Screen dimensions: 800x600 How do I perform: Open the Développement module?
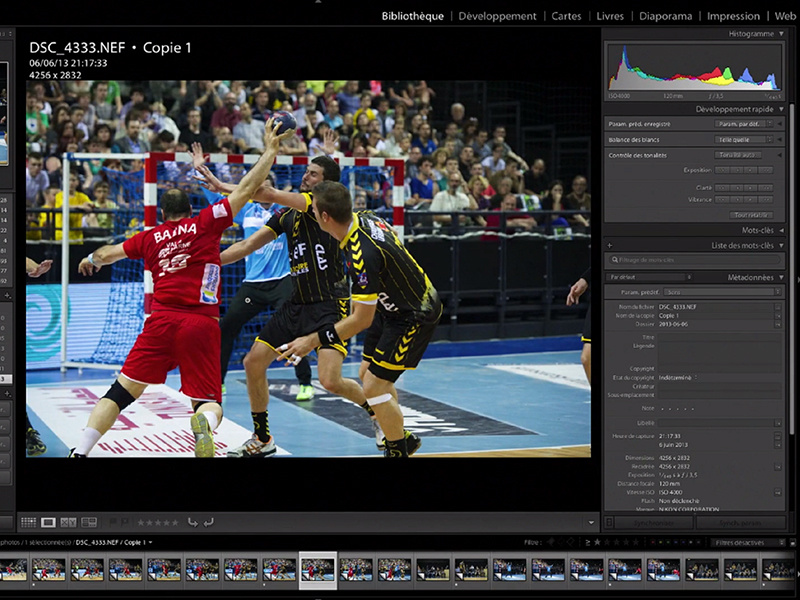(x=498, y=16)
